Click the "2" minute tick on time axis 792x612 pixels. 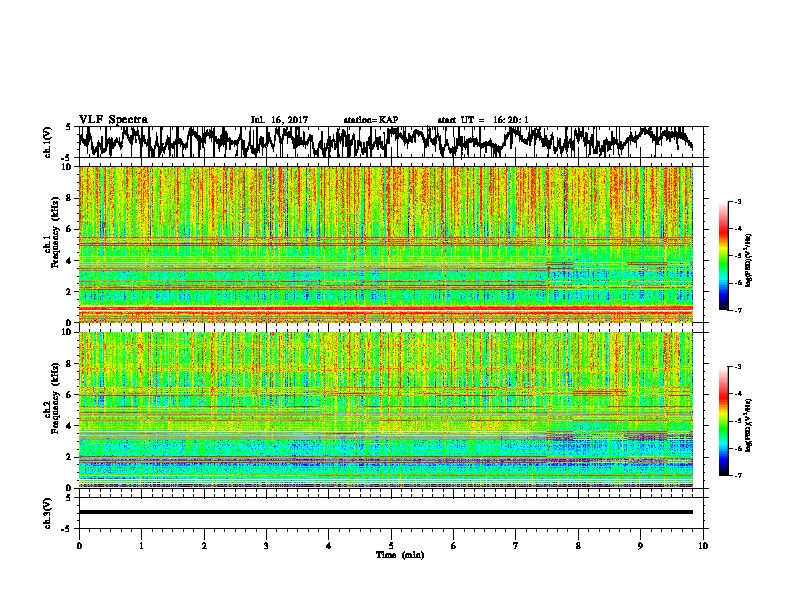(204, 546)
